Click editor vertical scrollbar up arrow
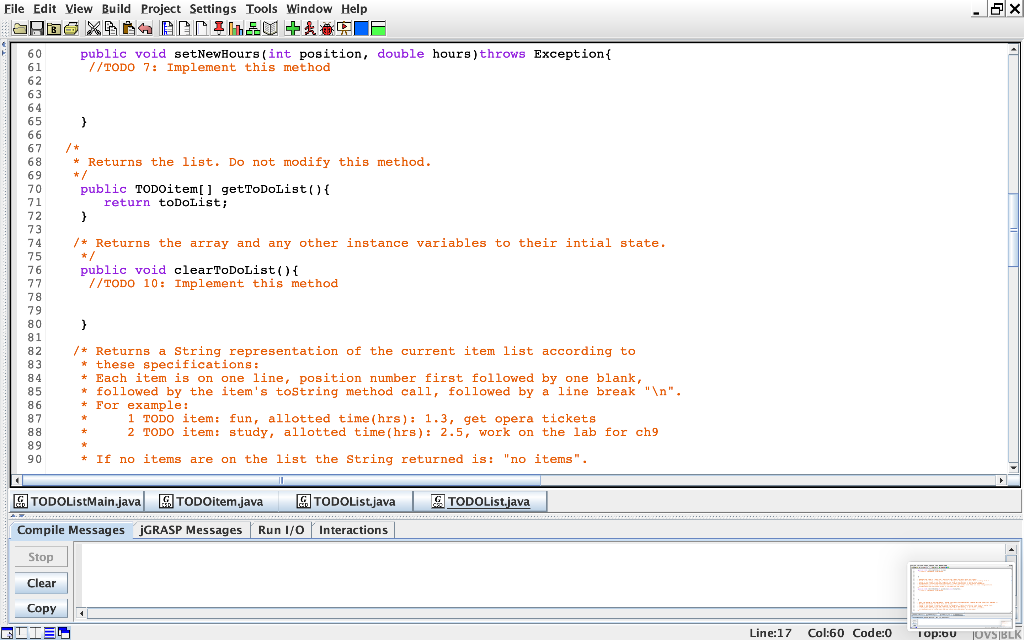The width and height of the screenshot is (1024, 640). (1014, 50)
